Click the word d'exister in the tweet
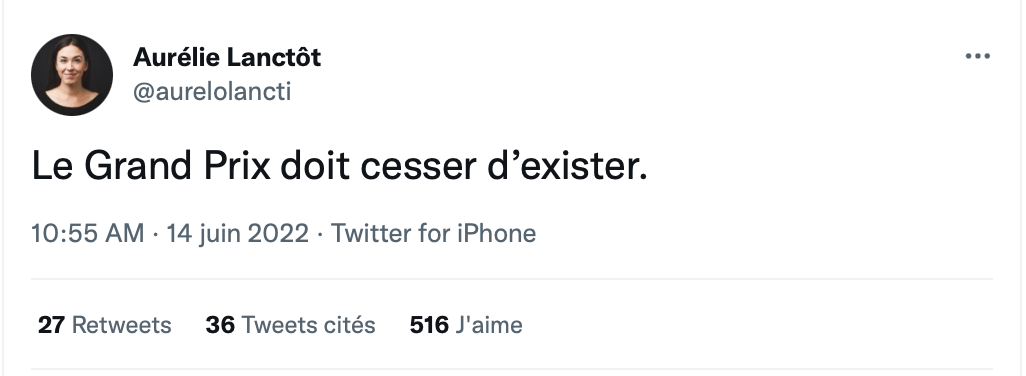 tap(567, 166)
